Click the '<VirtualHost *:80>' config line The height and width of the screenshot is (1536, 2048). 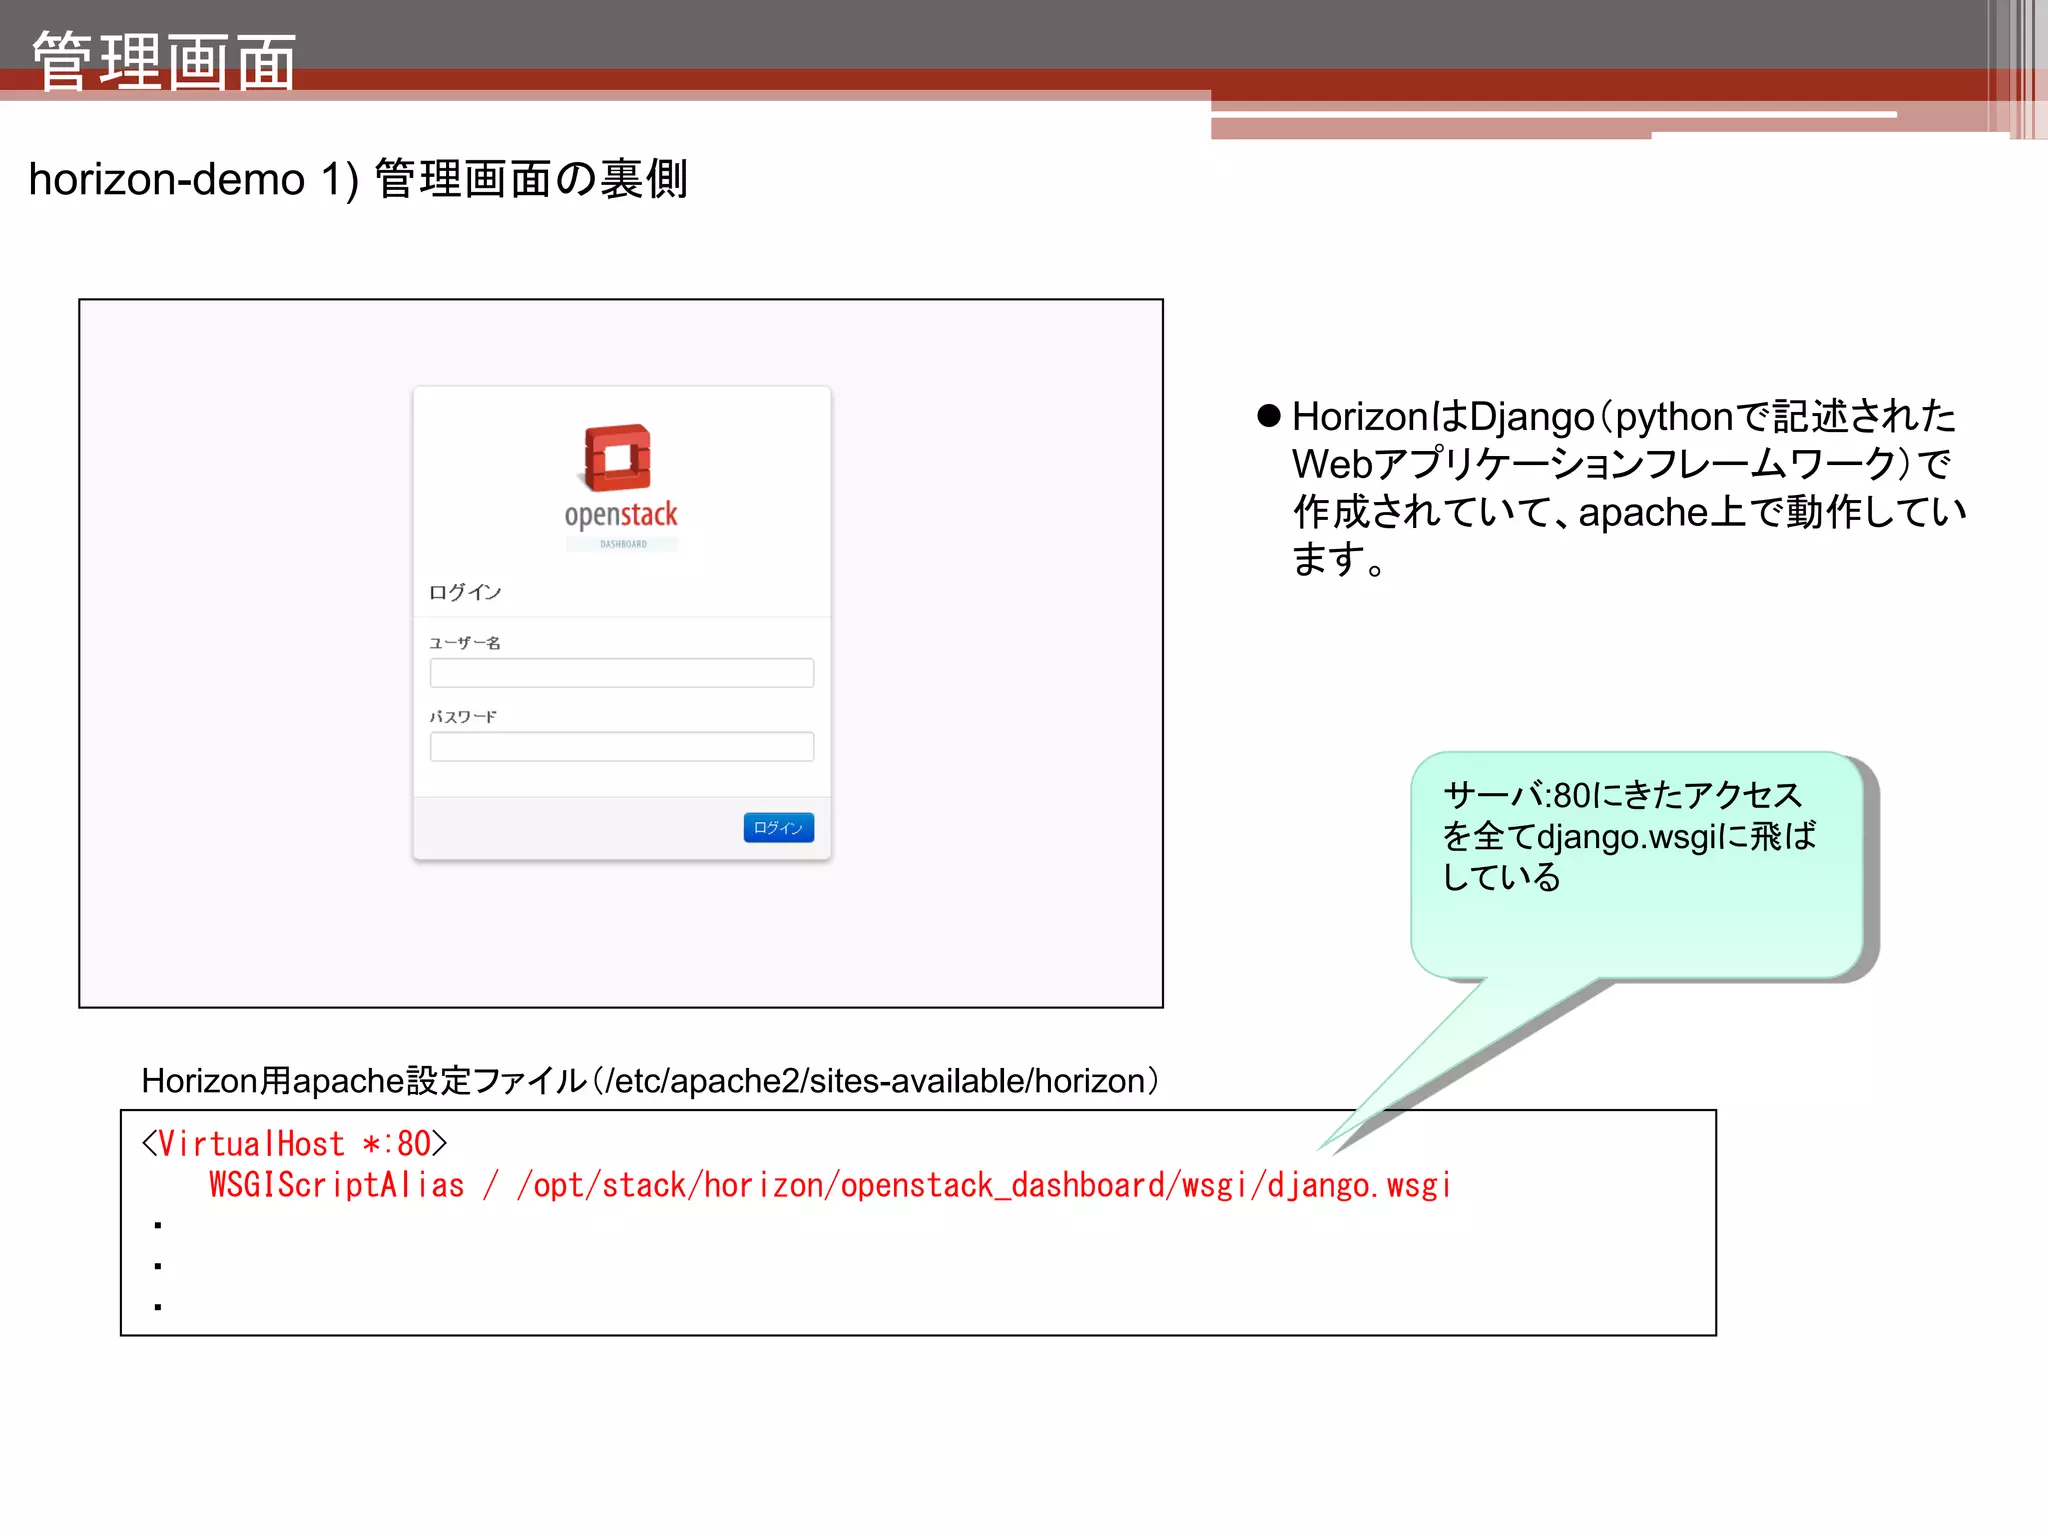pos(294,1143)
